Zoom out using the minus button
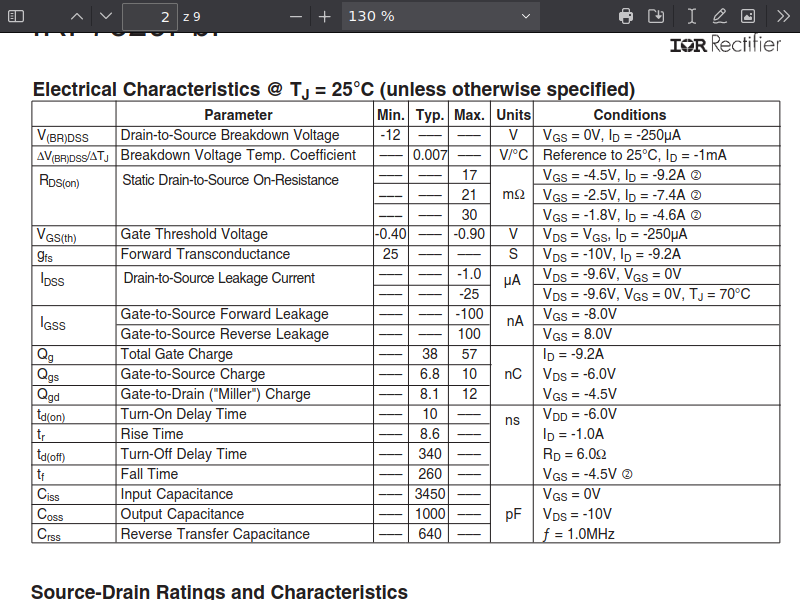Screen dimensions: 800x600 point(295,16)
